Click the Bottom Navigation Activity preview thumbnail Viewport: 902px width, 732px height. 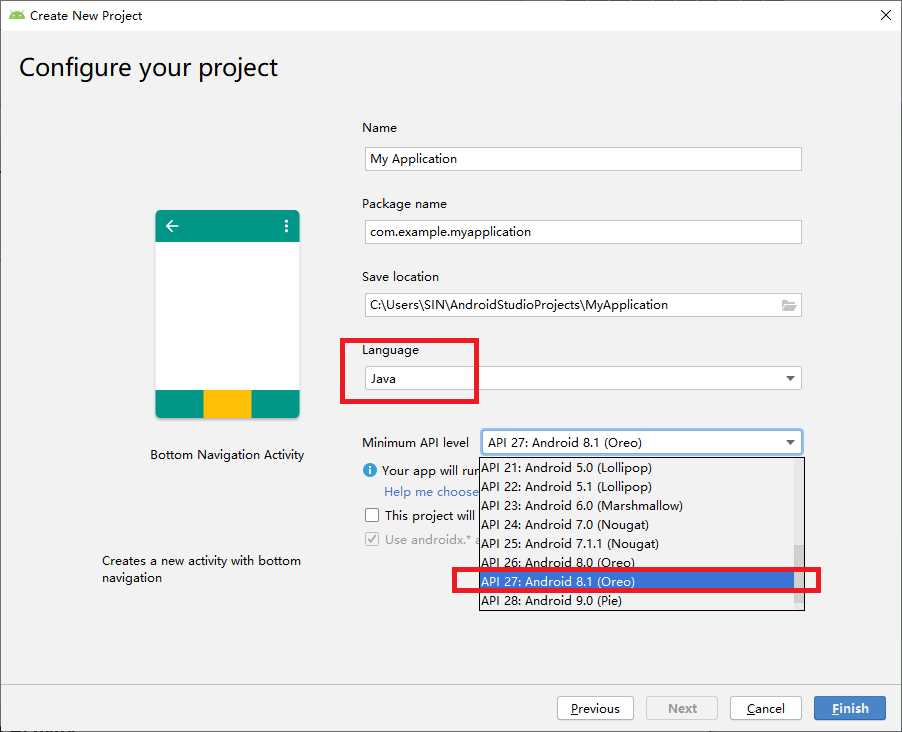coord(227,314)
